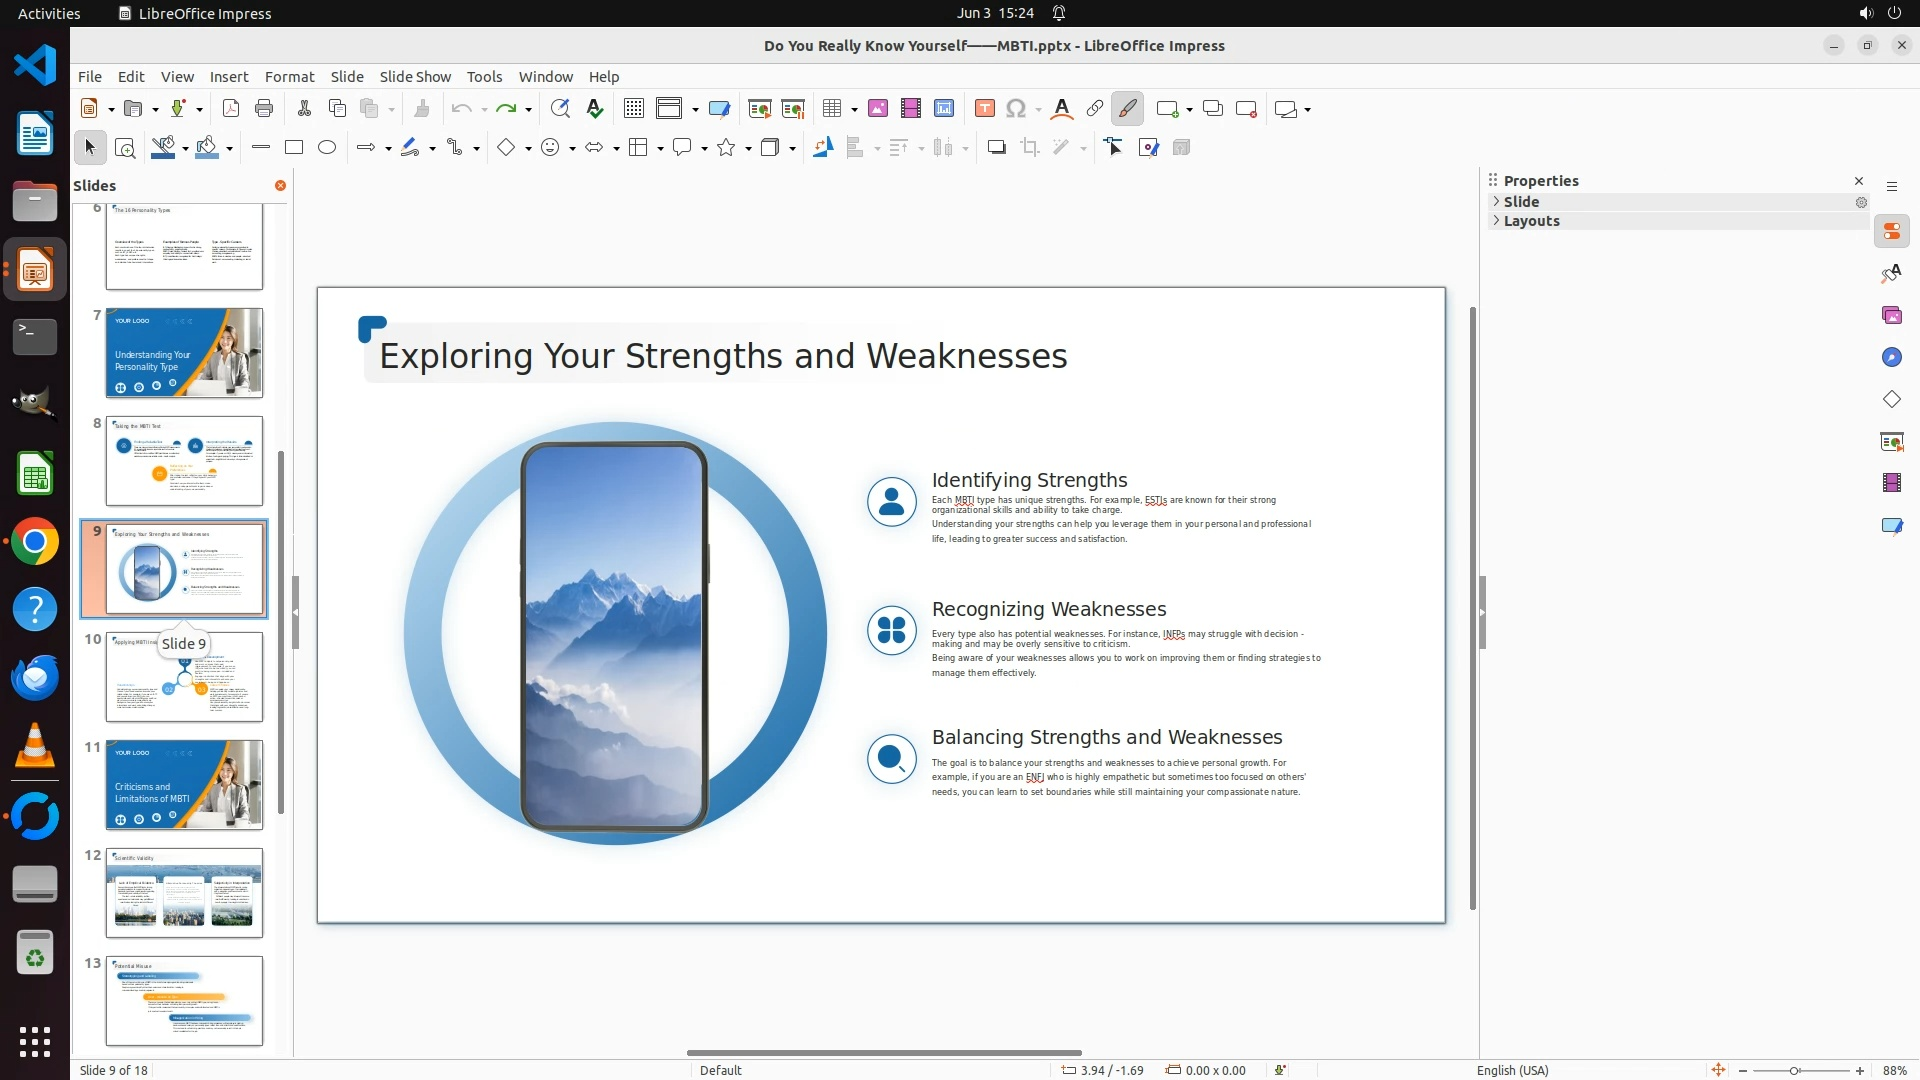The width and height of the screenshot is (1920, 1080).
Task: Open the Slide Show menu
Action: pos(414,77)
